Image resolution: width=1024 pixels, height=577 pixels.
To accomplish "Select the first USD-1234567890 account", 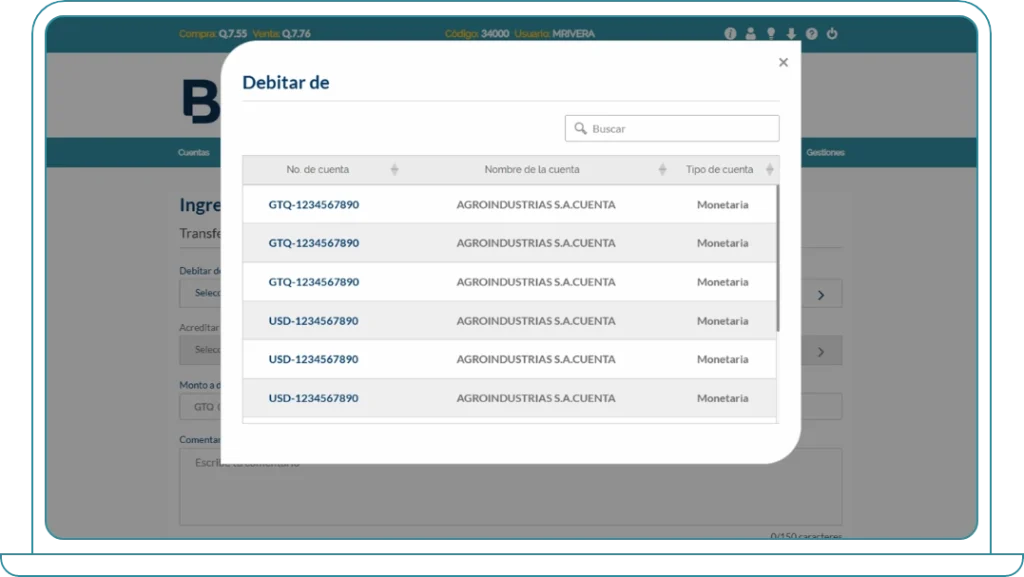I will coord(313,321).
